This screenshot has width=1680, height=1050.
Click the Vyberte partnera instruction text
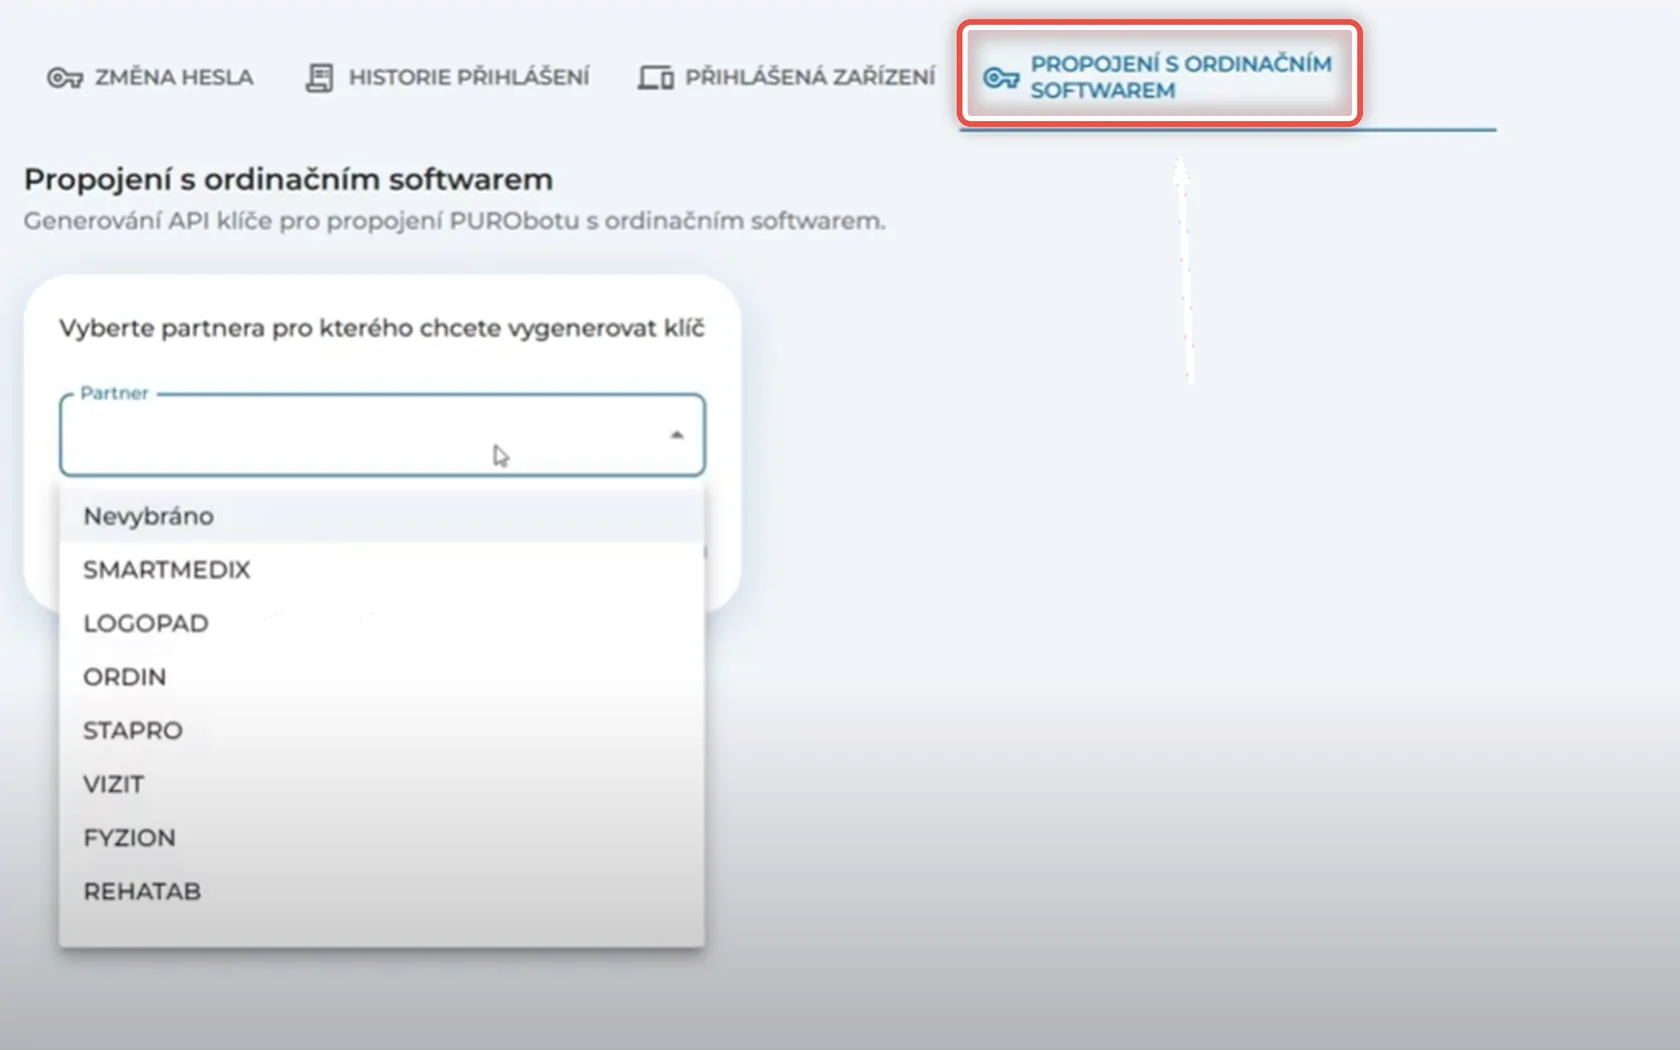[x=382, y=329]
